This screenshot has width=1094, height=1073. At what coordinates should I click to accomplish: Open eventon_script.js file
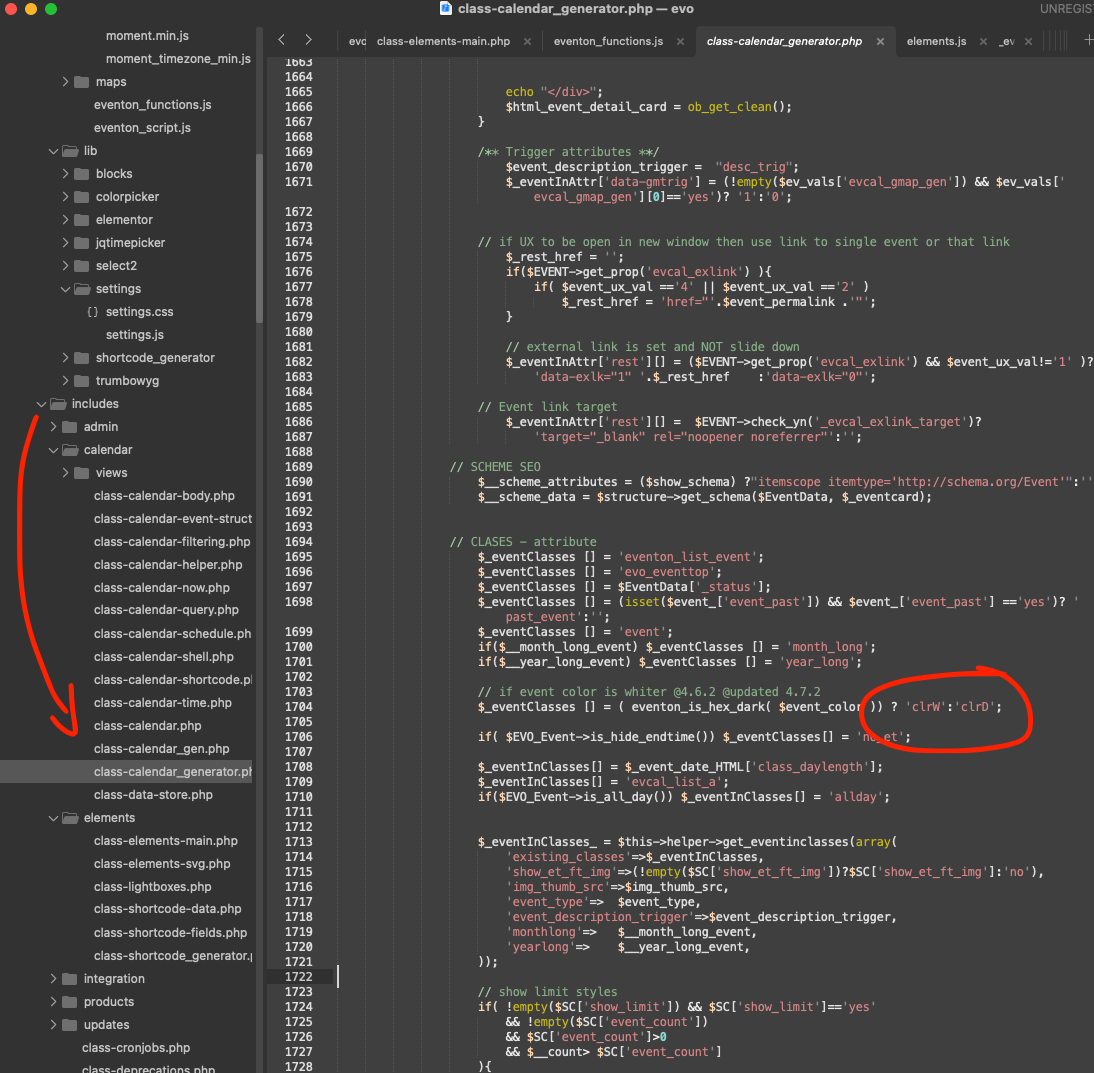click(x=142, y=128)
